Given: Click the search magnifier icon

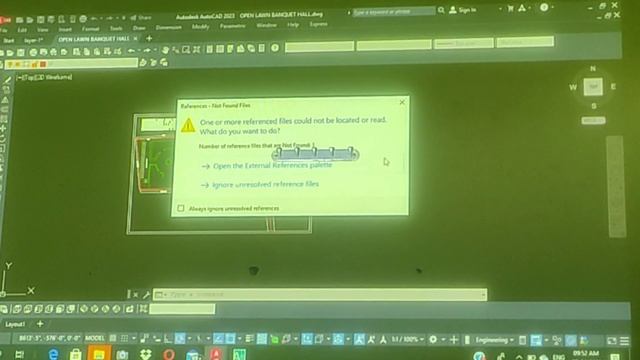Looking at the screenshot, I should 441,10.
